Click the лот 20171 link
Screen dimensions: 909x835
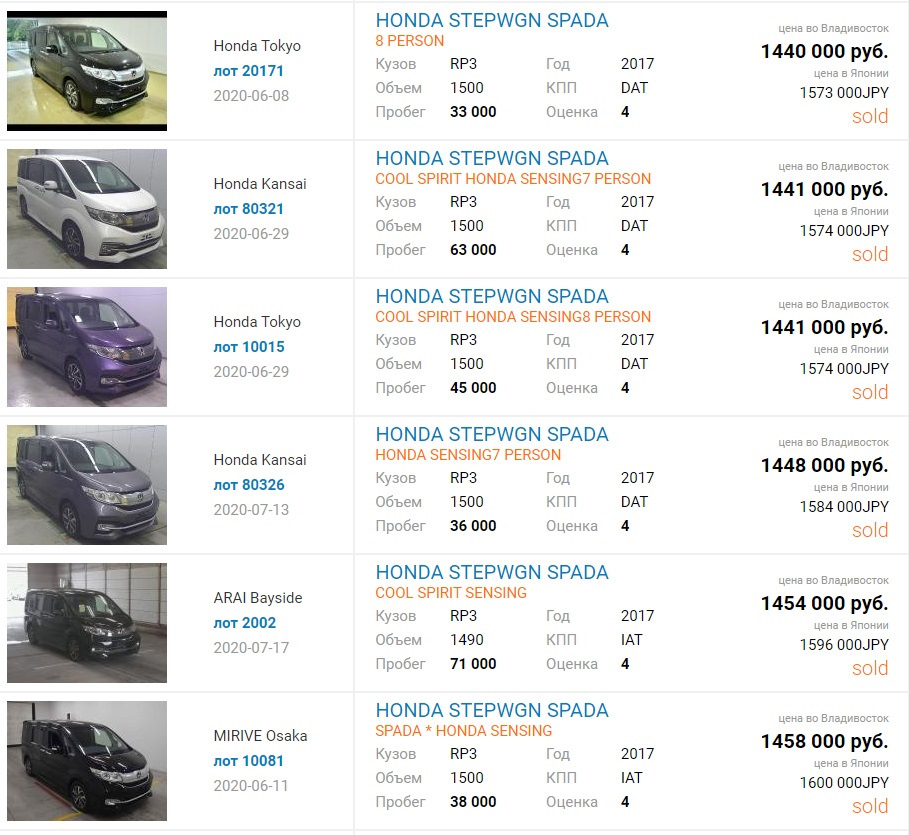pyautogui.click(x=249, y=71)
